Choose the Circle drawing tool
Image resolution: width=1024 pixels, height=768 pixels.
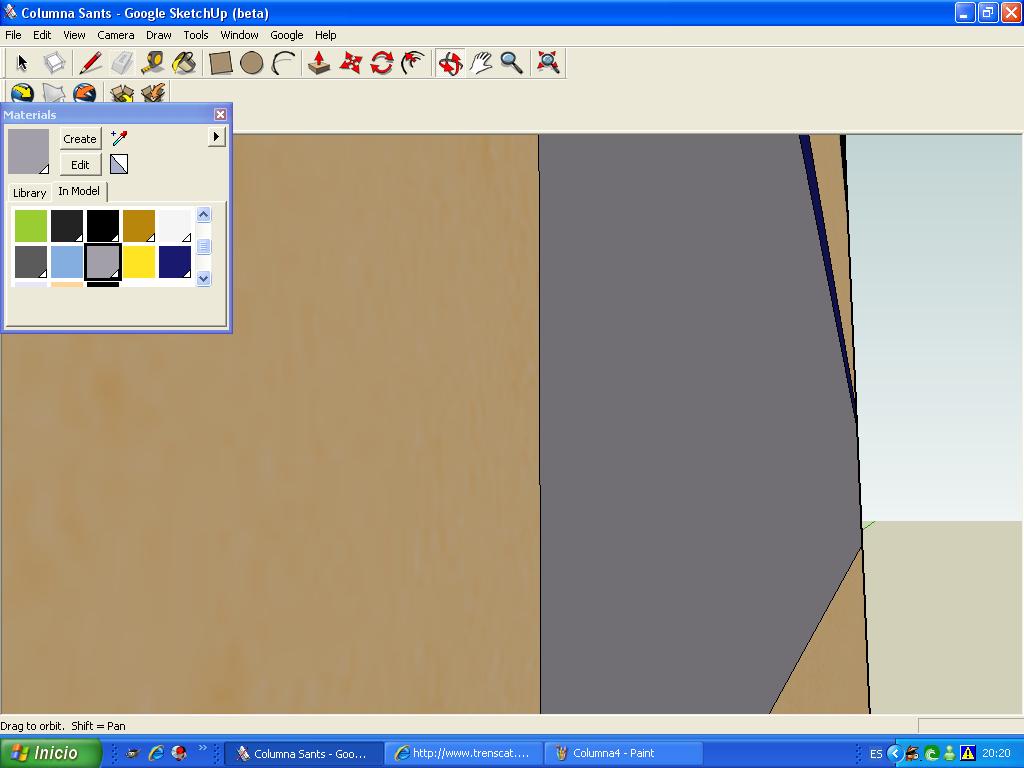pos(252,63)
